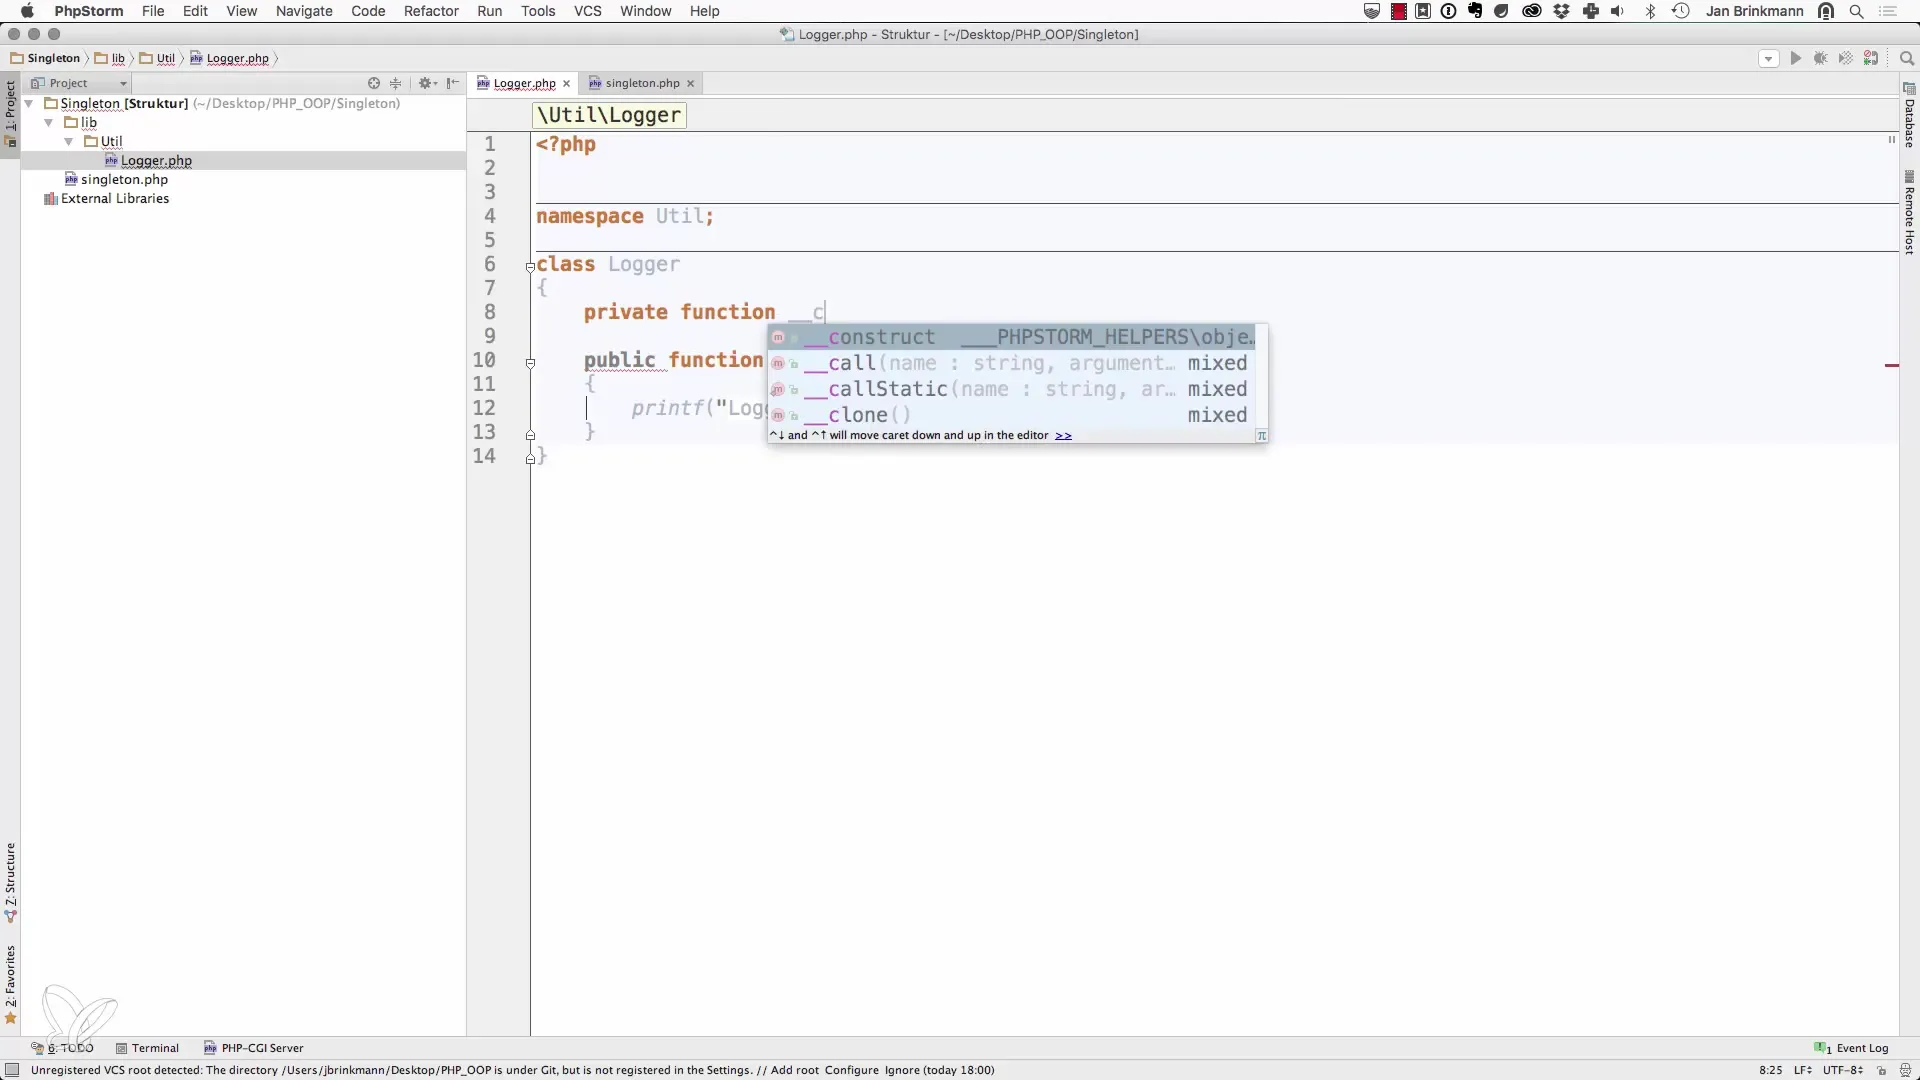The height and width of the screenshot is (1080, 1920).
Task: Click Configure link in status bar
Action: click(852, 1070)
